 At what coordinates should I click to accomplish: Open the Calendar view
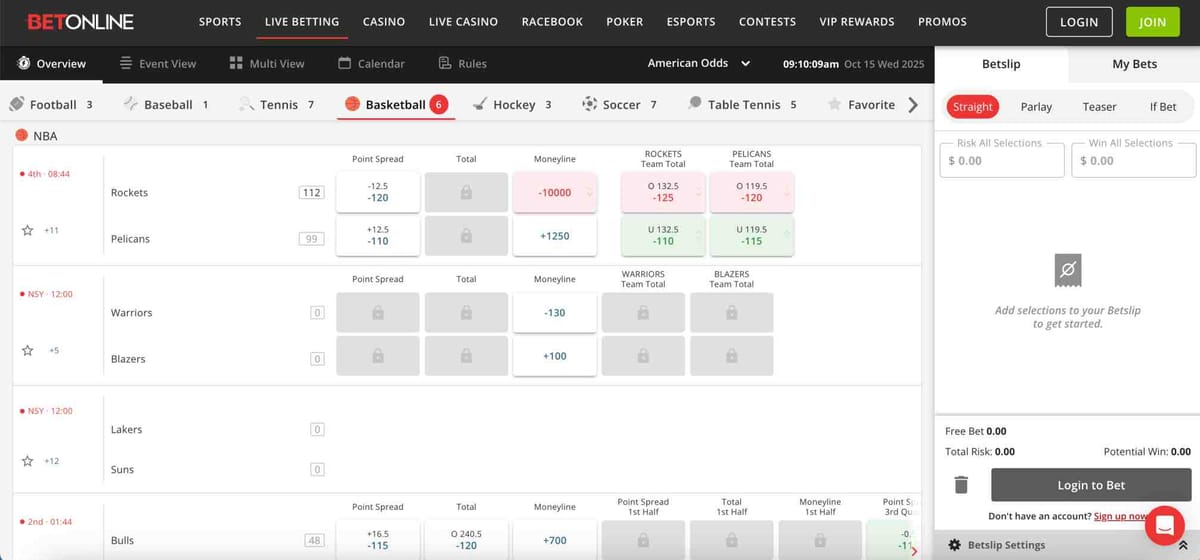point(371,63)
